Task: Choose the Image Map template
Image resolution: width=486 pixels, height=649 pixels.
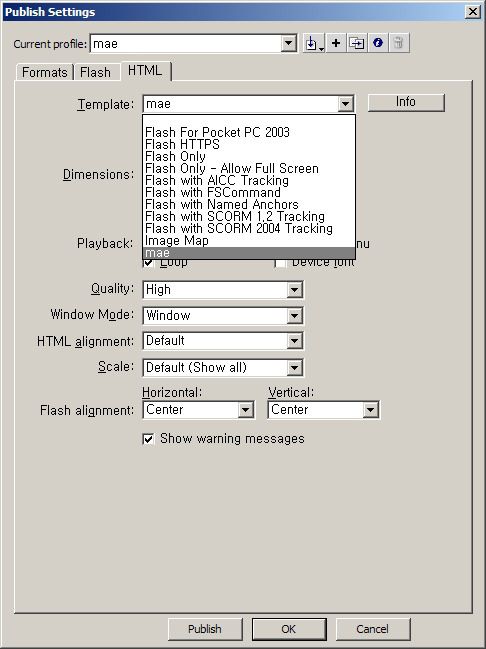Action: [248, 240]
